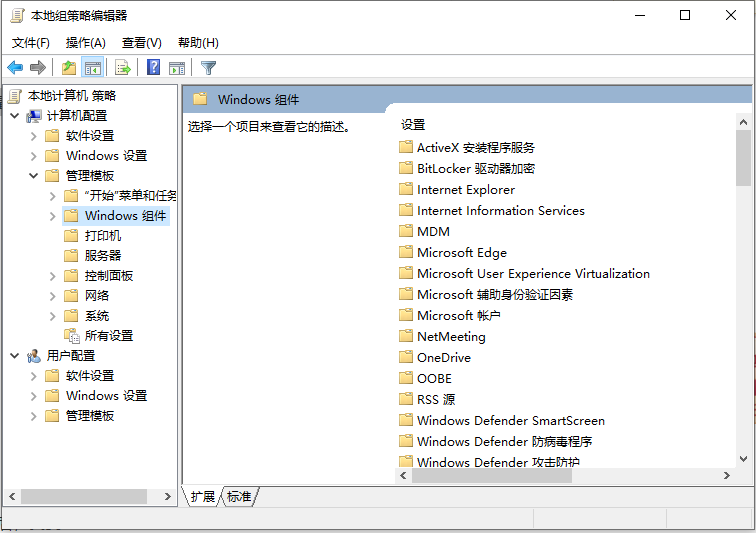Collapse the 计算机配置 tree node
This screenshot has width=756, height=533.
click(x=15, y=116)
